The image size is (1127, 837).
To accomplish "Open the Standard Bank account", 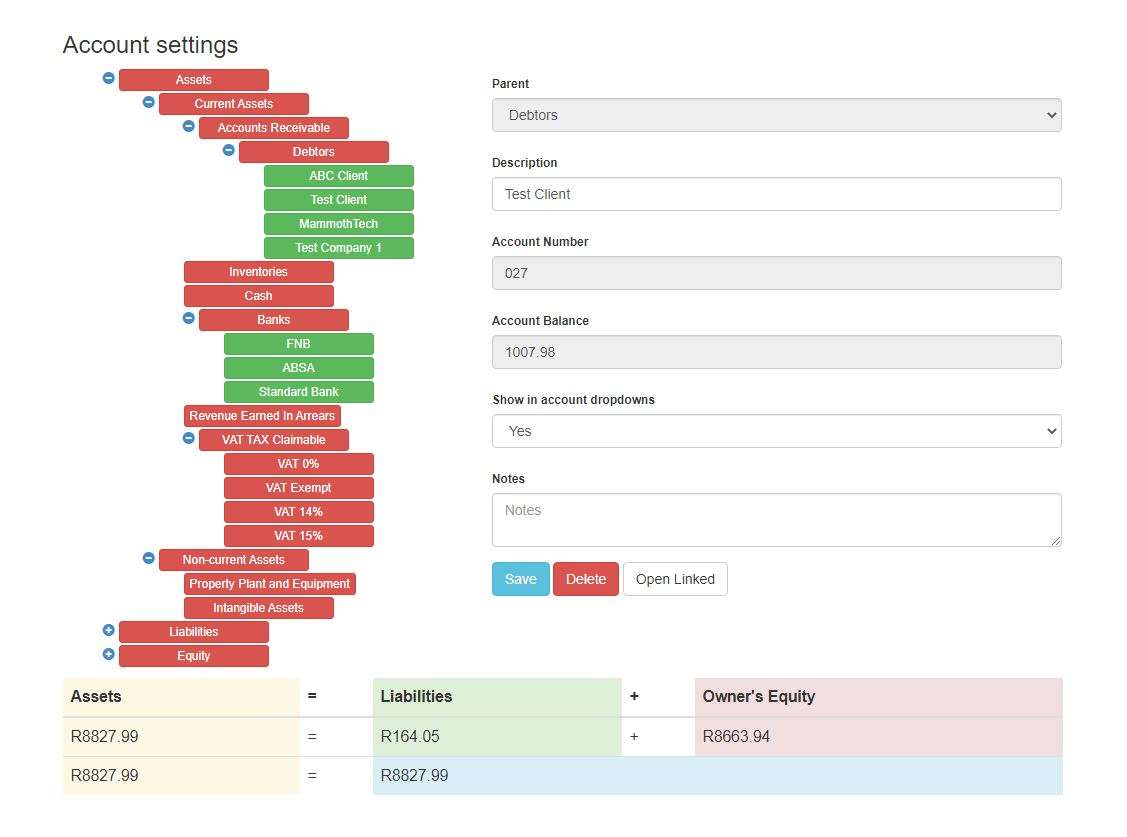I will (x=298, y=392).
